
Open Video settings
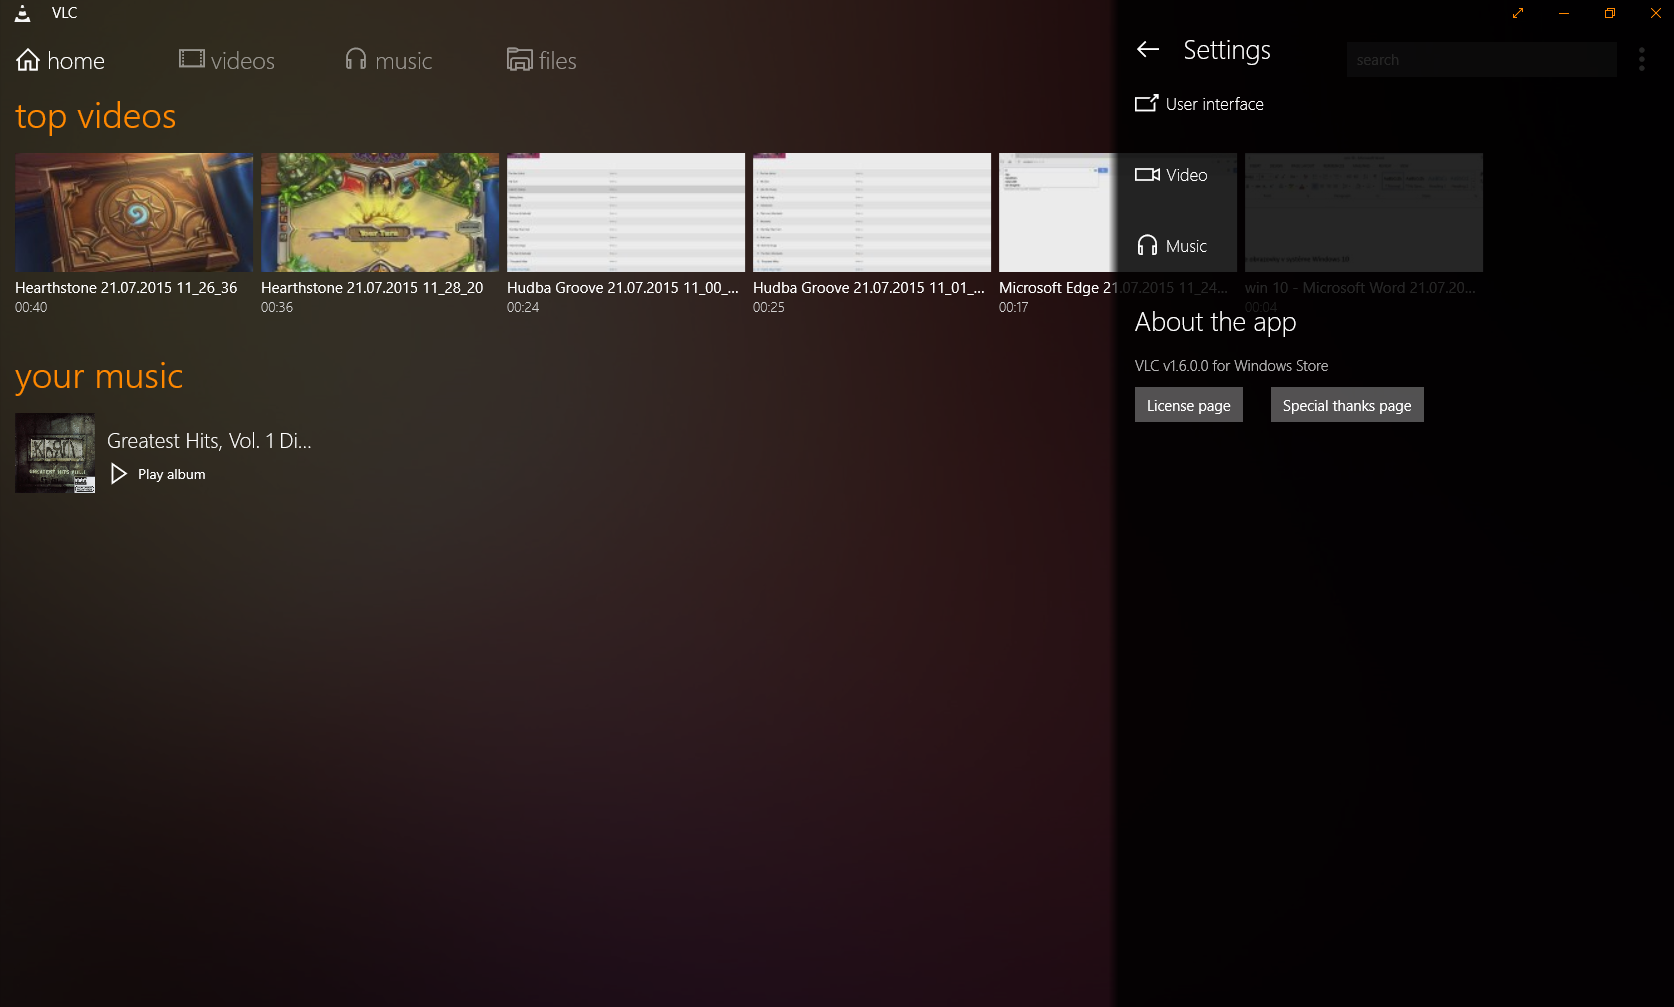click(1171, 175)
